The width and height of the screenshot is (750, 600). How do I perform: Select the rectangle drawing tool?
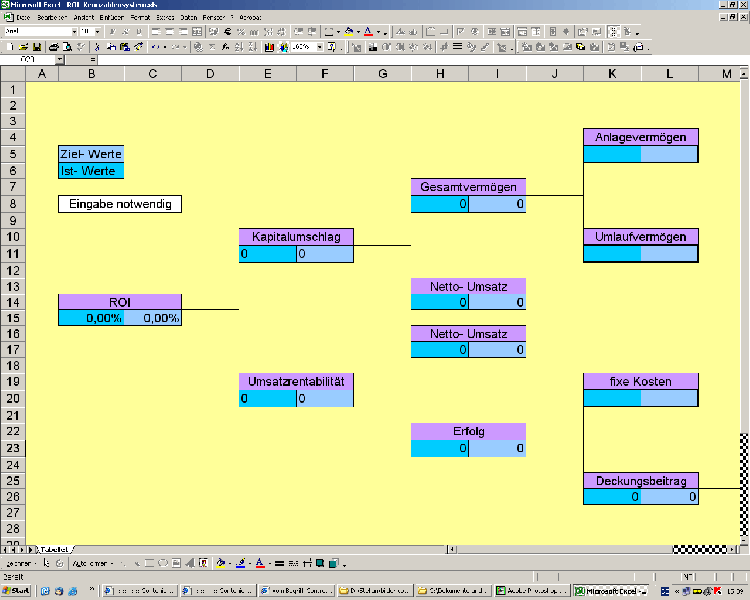click(150, 563)
